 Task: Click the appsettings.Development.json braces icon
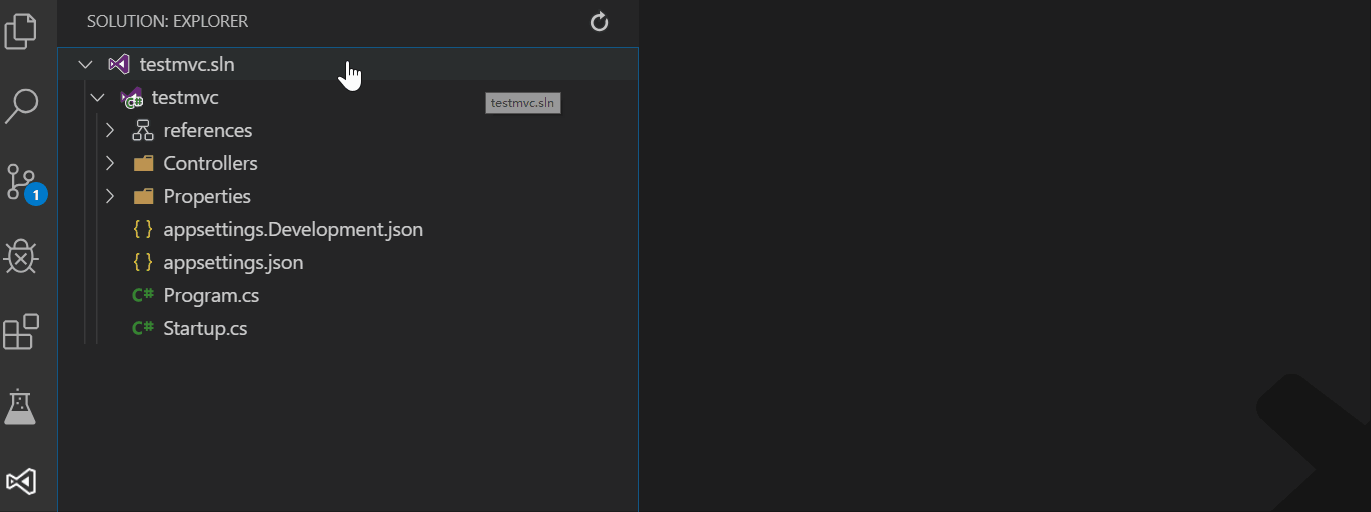(143, 229)
